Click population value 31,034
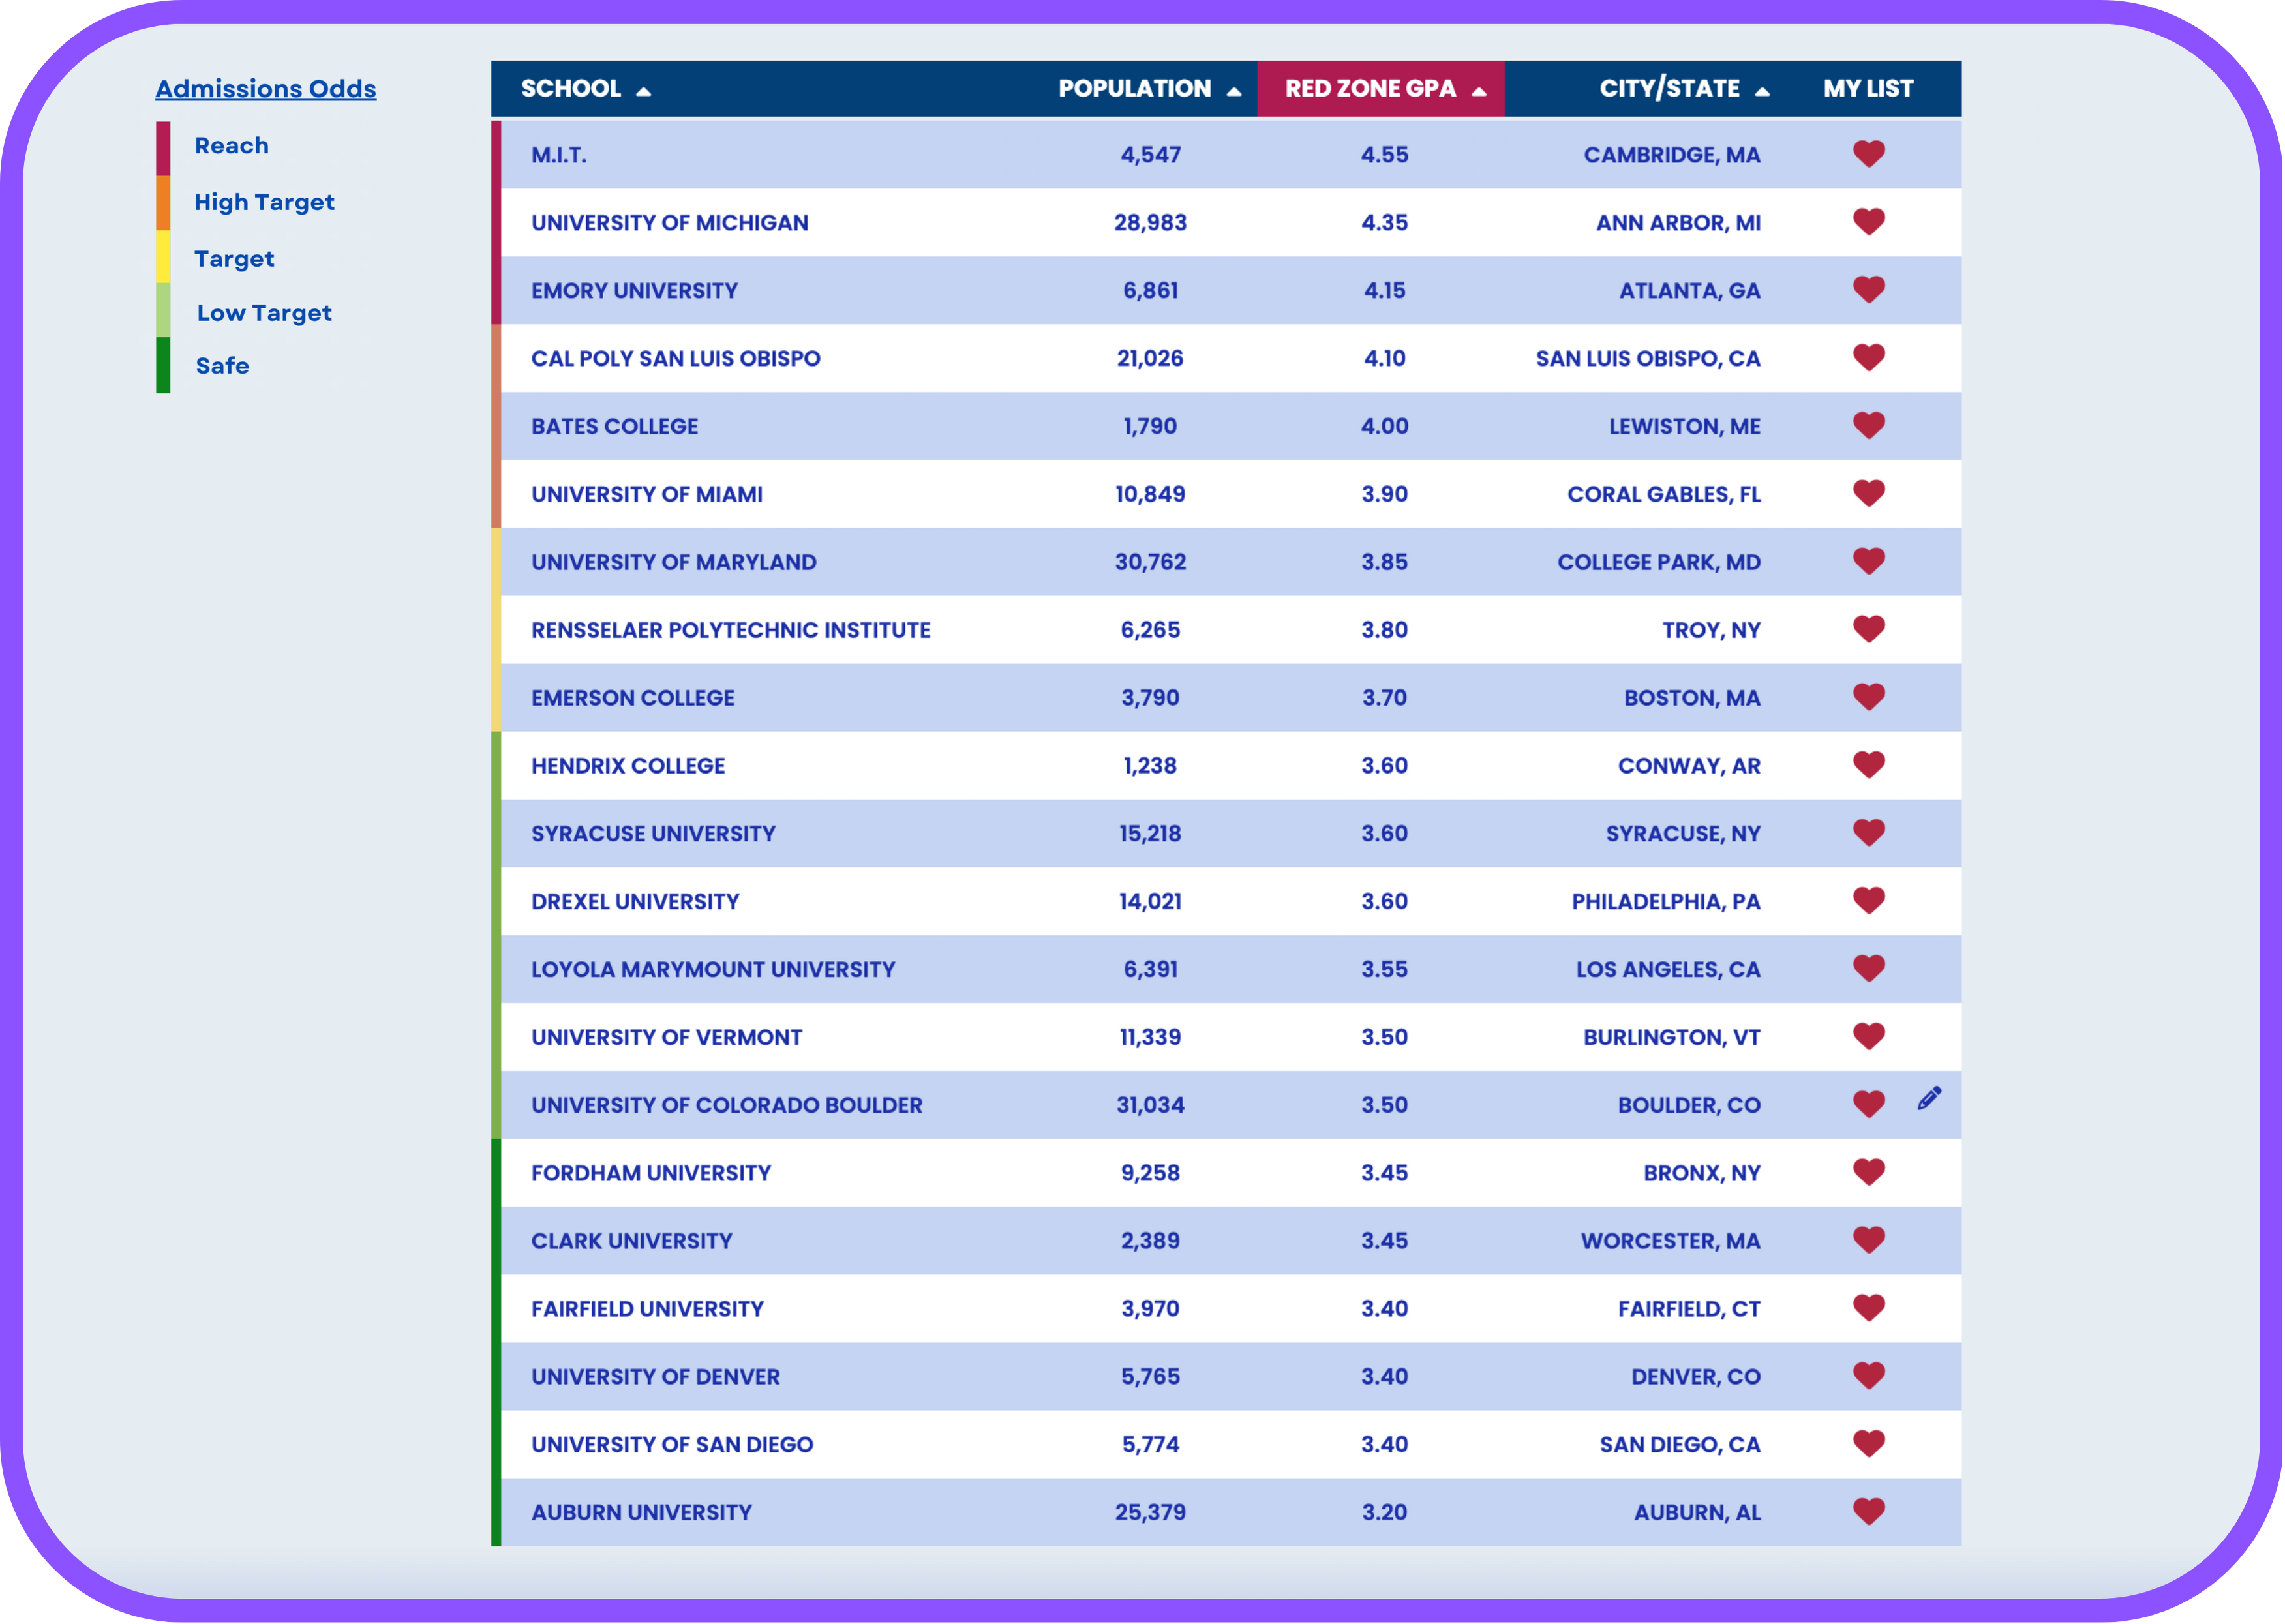 (1150, 1106)
